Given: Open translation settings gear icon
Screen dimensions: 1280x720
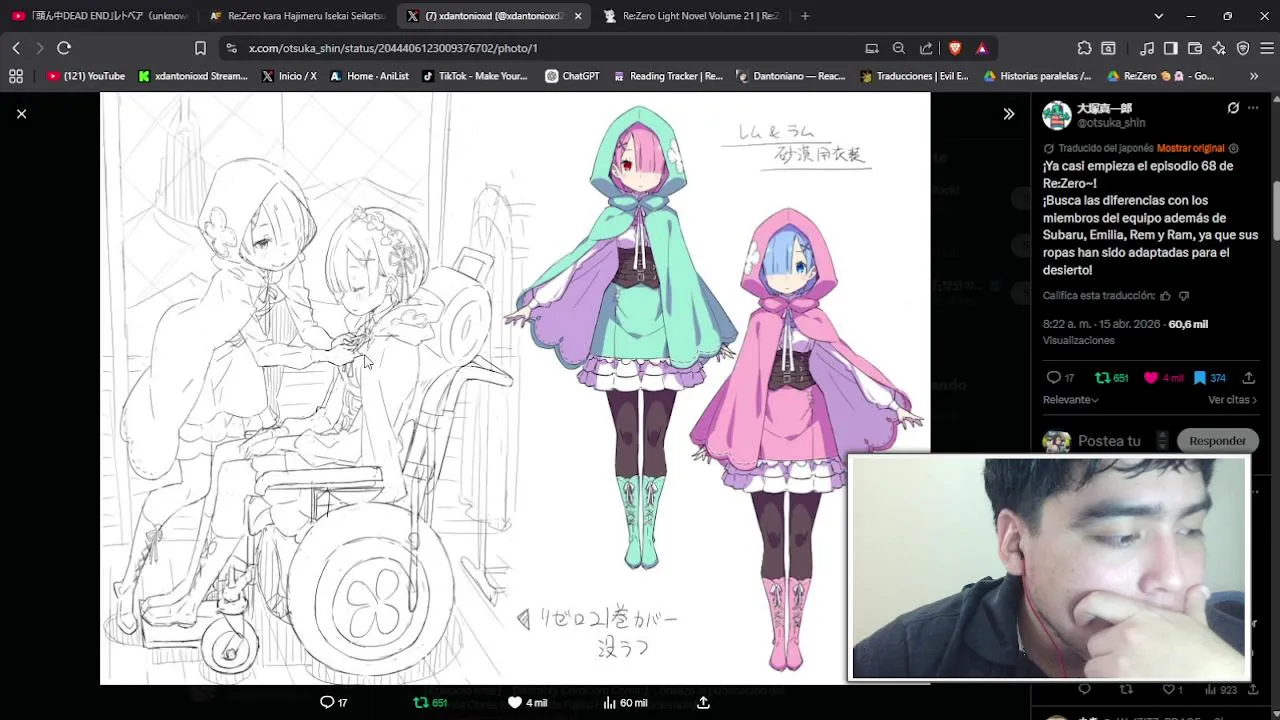Looking at the screenshot, I should tap(1233, 148).
